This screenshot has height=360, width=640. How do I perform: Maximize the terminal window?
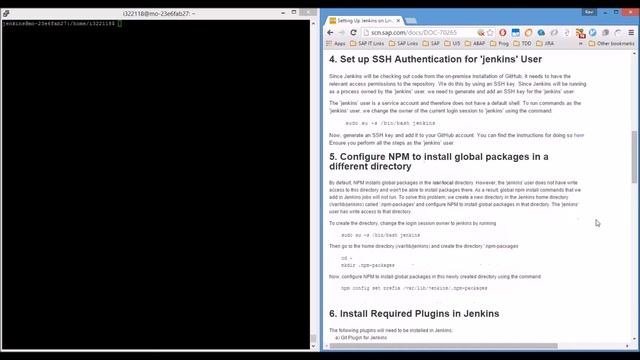pos(294,12)
